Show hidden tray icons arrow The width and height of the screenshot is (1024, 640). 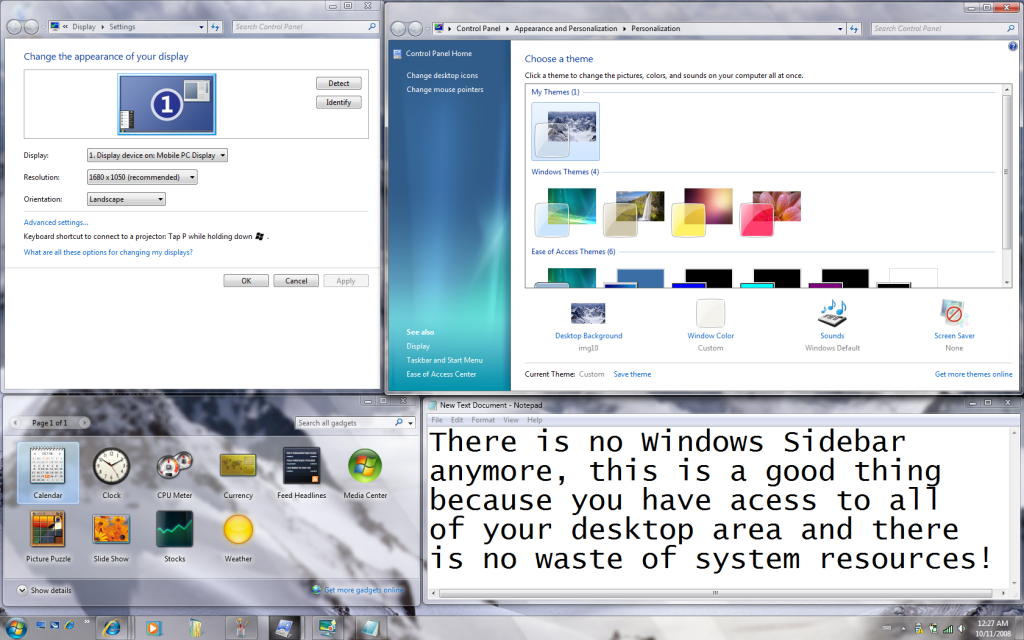[x=904, y=629]
